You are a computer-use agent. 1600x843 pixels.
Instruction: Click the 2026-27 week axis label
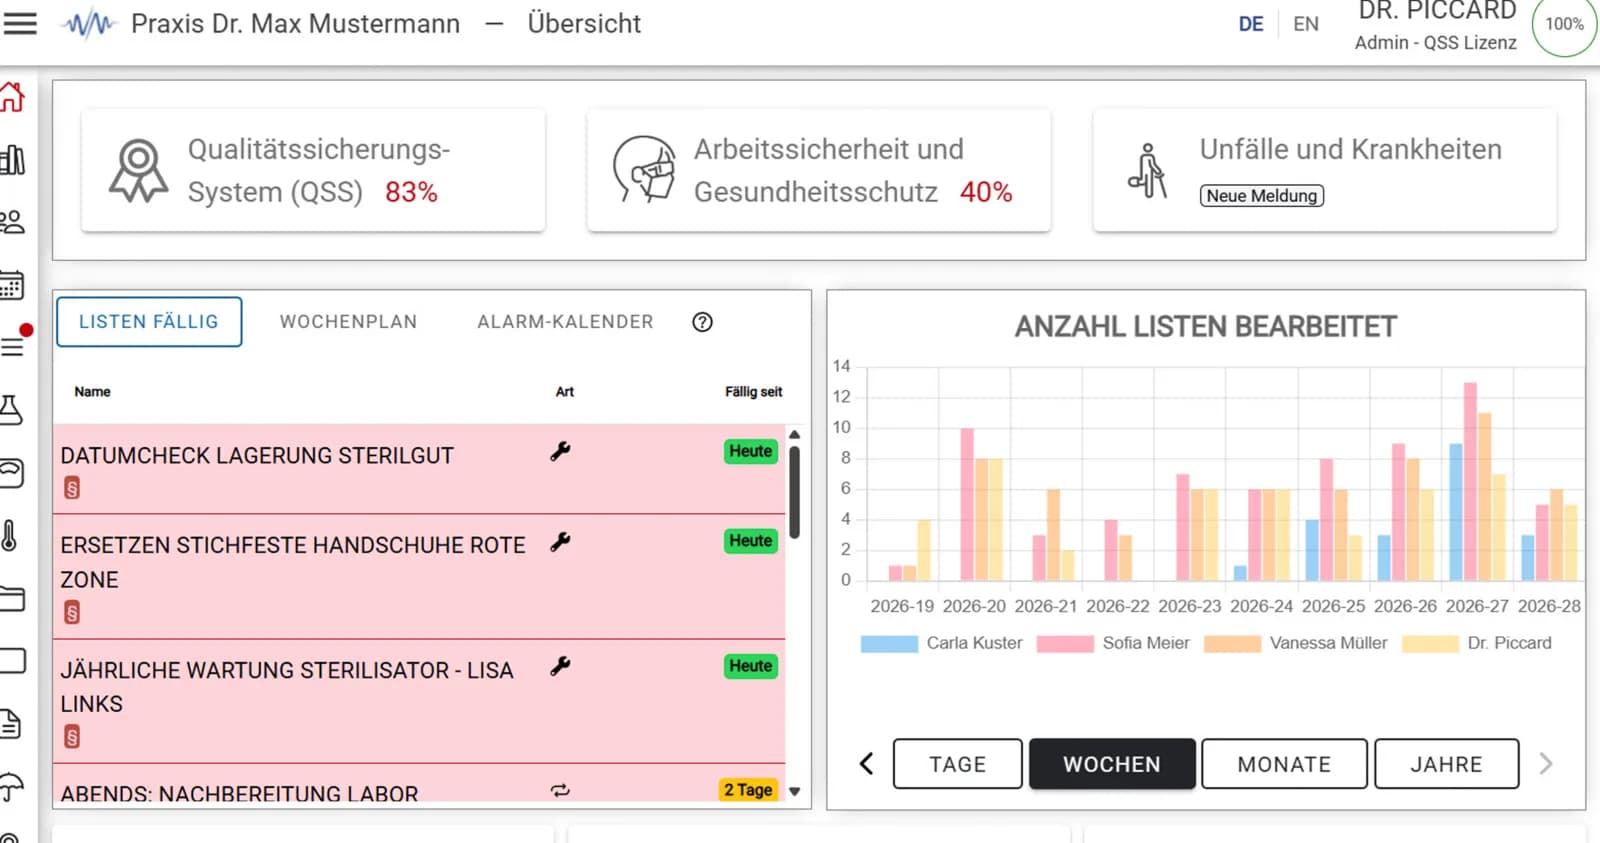1477,606
